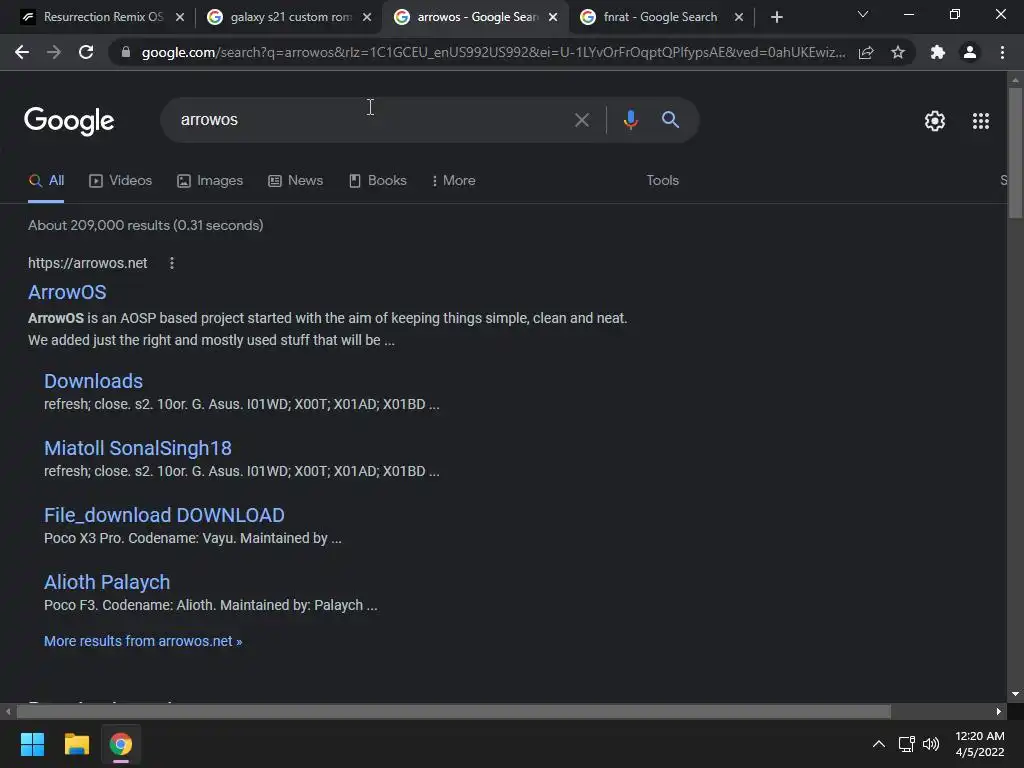Switch to News results

(x=295, y=181)
